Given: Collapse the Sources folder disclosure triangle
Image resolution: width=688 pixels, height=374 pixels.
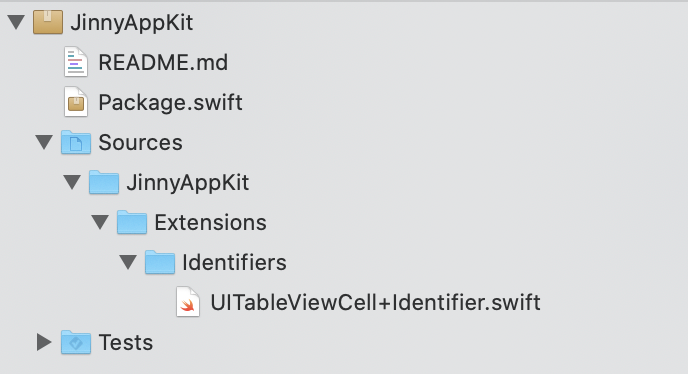Looking at the screenshot, I should [44, 142].
